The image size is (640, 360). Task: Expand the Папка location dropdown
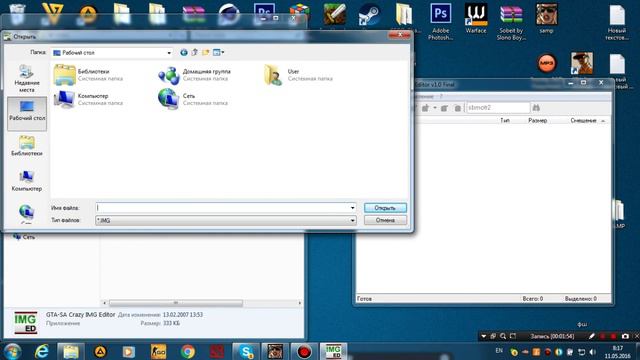click(169, 53)
